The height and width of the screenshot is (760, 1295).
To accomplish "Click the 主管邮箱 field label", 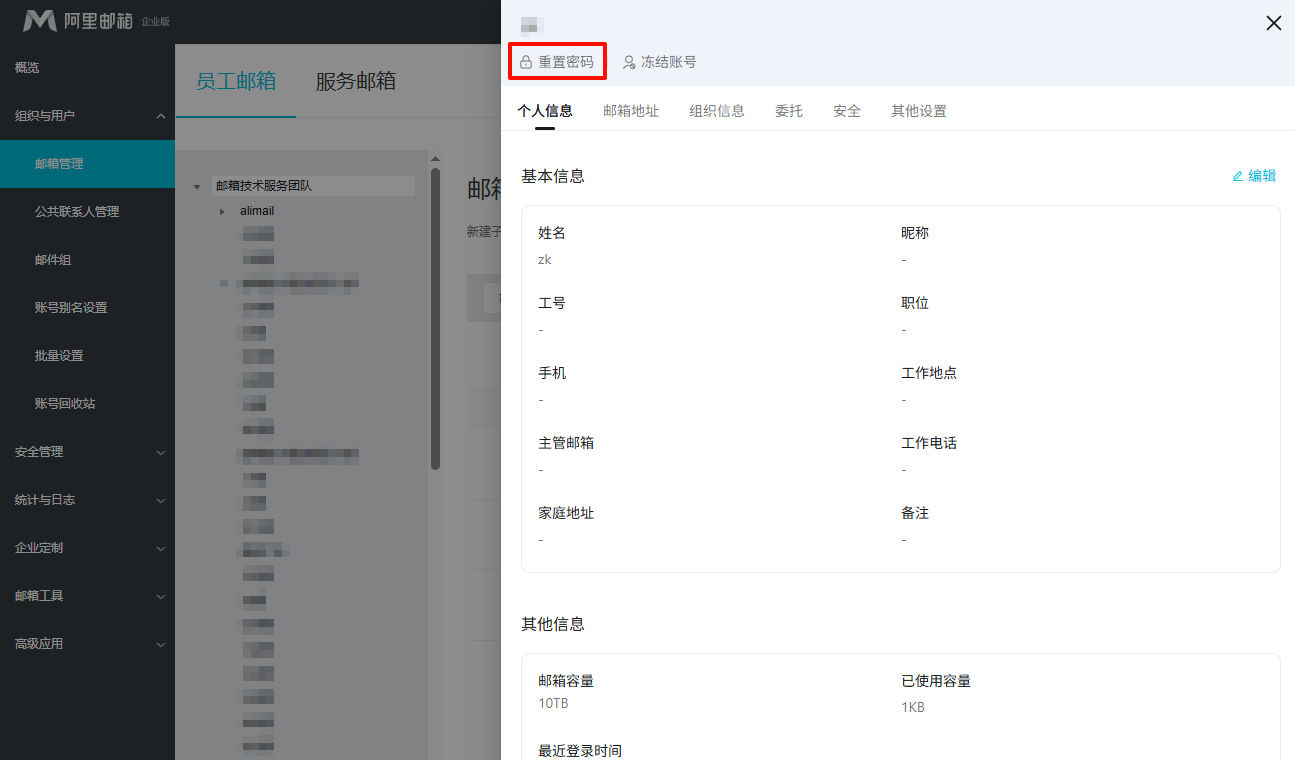I will (566, 443).
